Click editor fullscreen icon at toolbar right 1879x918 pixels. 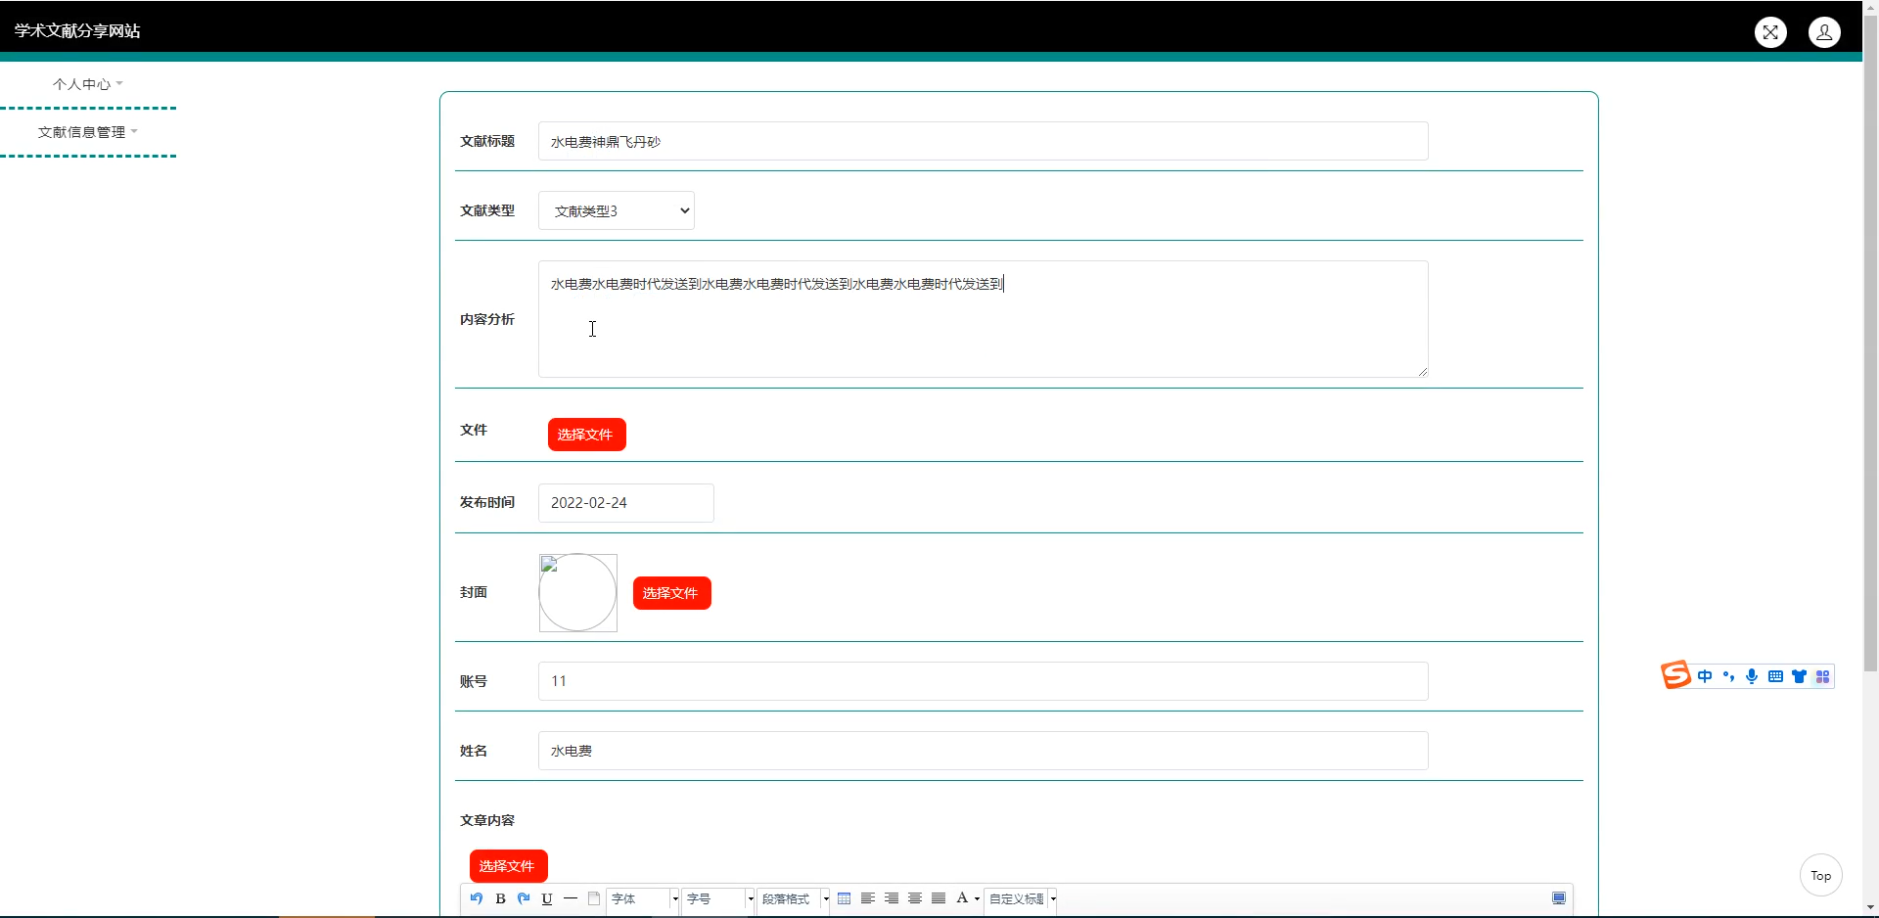click(1558, 898)
